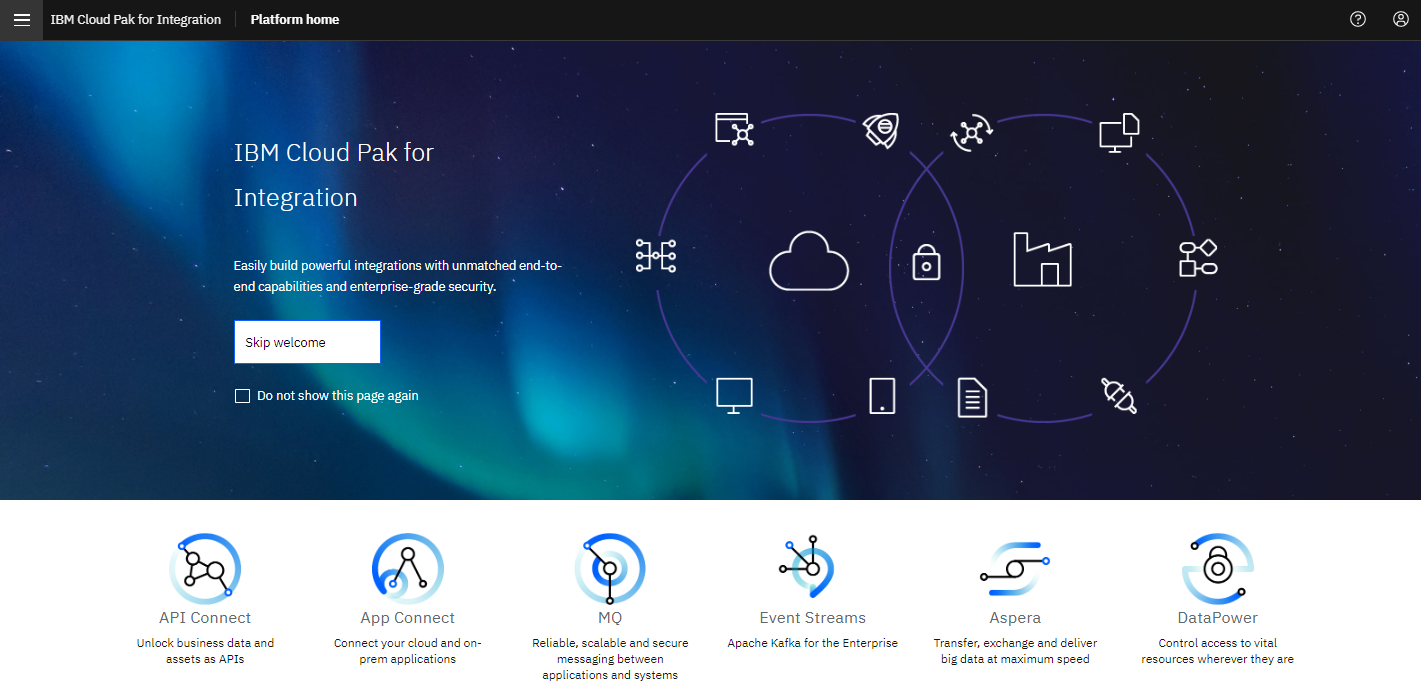
Task: Click the MQ product icon
Action: (x=610, y=568)
